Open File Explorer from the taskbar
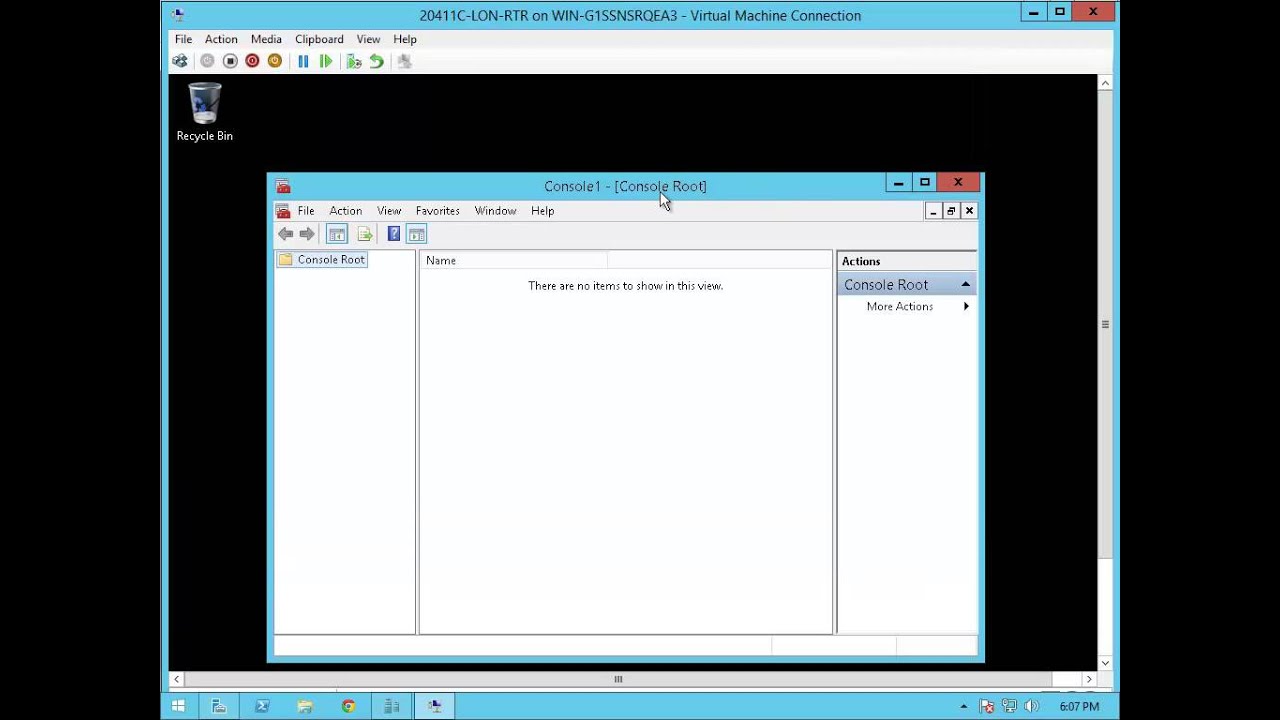This screenshot has width=1280, height=720. (305, 706)
